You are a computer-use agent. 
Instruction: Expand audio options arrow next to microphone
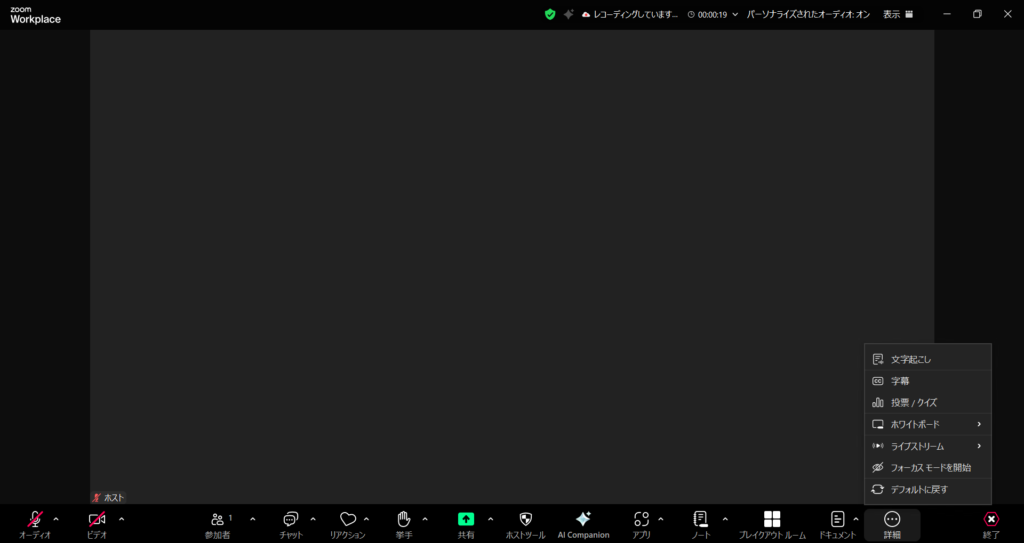pos(56,519)
